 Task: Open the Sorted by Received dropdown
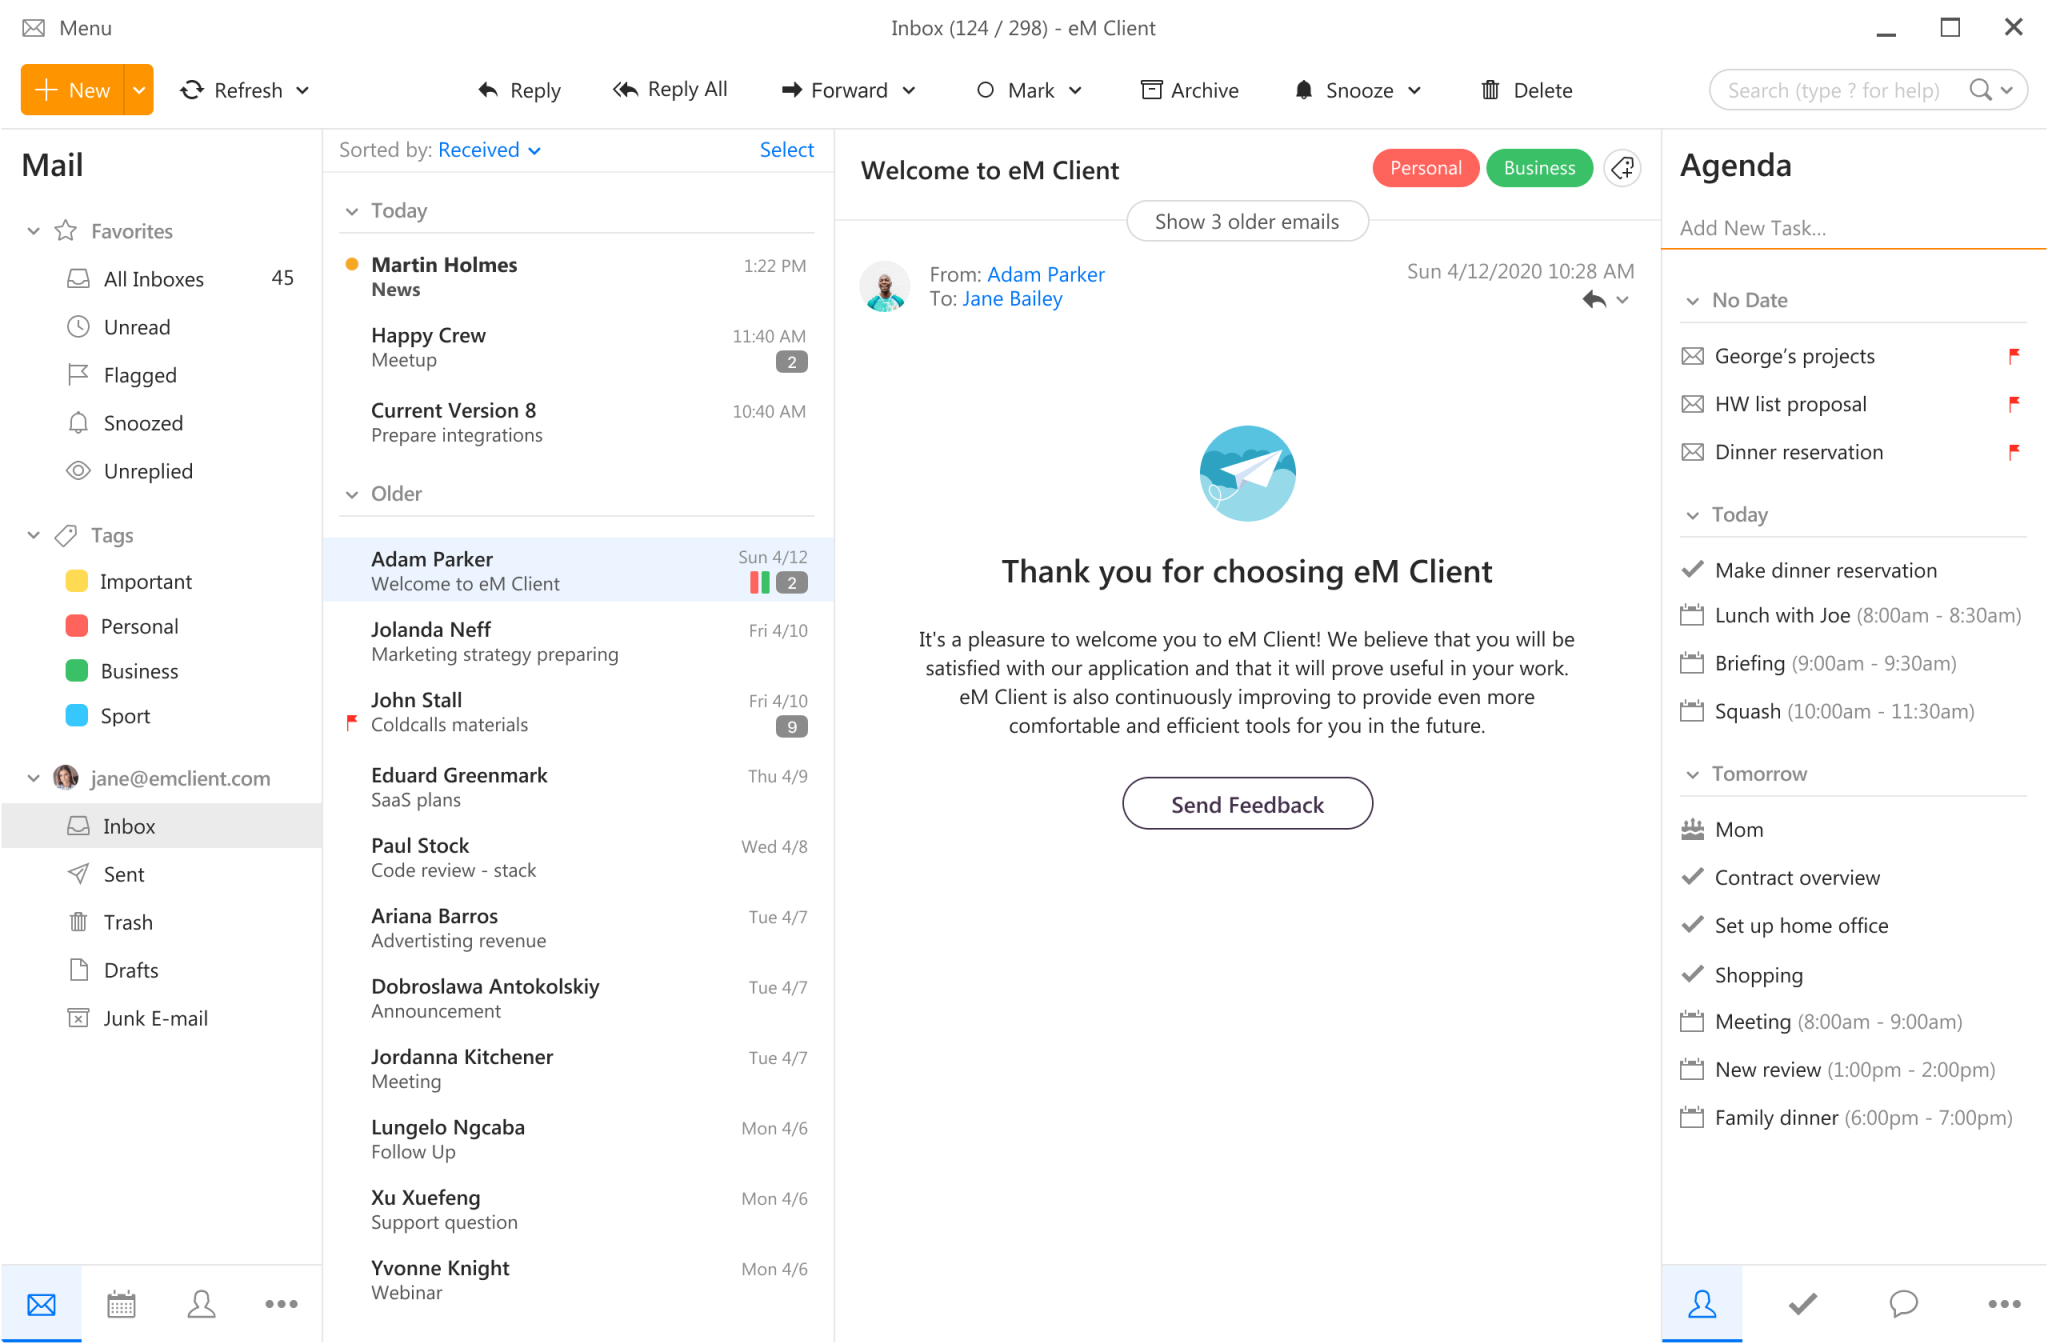[x=489, y=150]
